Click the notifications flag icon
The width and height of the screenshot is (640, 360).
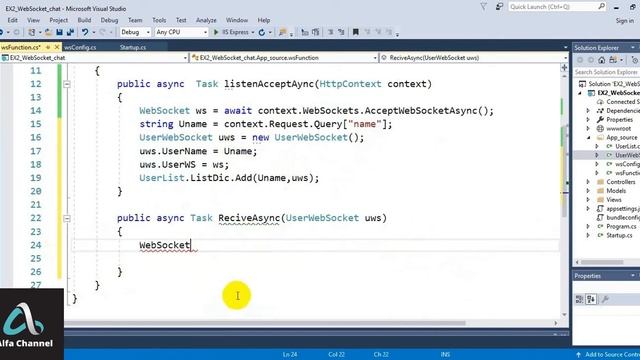[484, 7]
